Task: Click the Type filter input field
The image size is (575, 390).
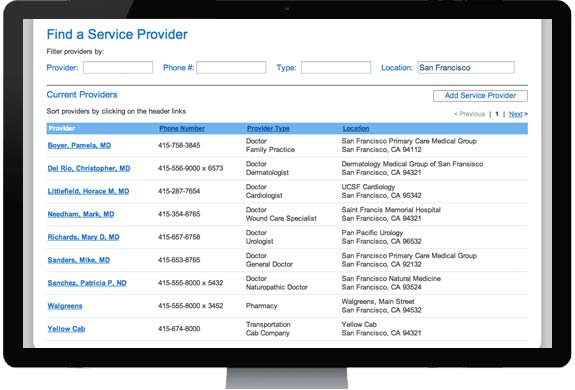Action: [336, 67]
